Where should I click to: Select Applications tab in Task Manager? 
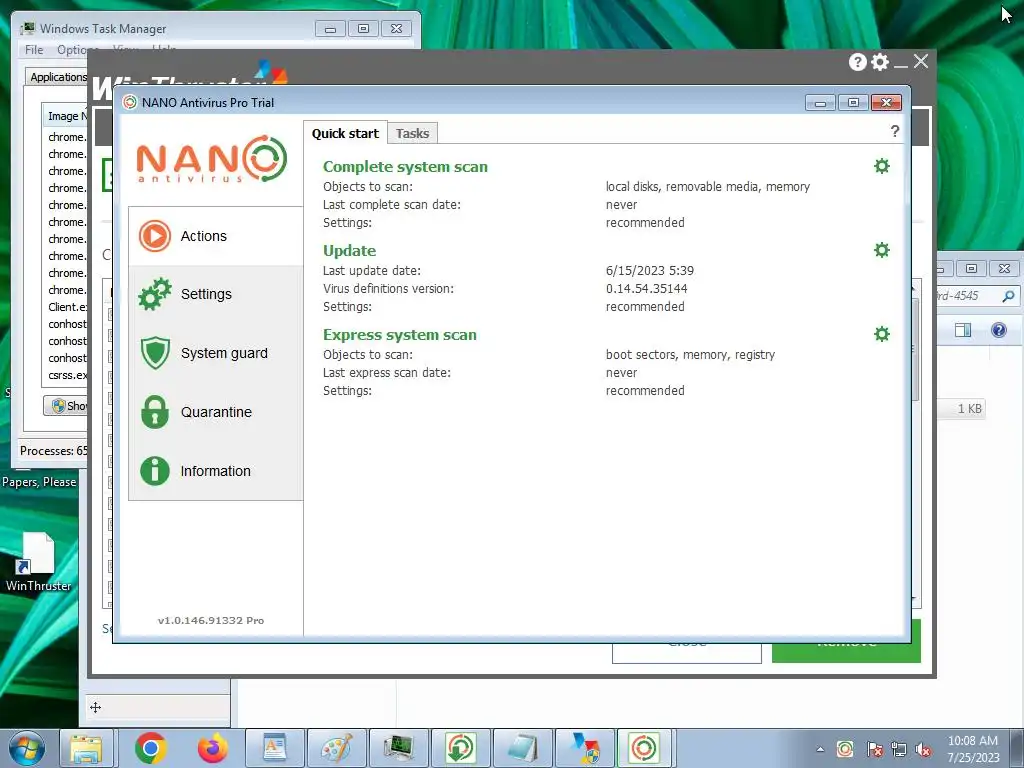[57, 77]
